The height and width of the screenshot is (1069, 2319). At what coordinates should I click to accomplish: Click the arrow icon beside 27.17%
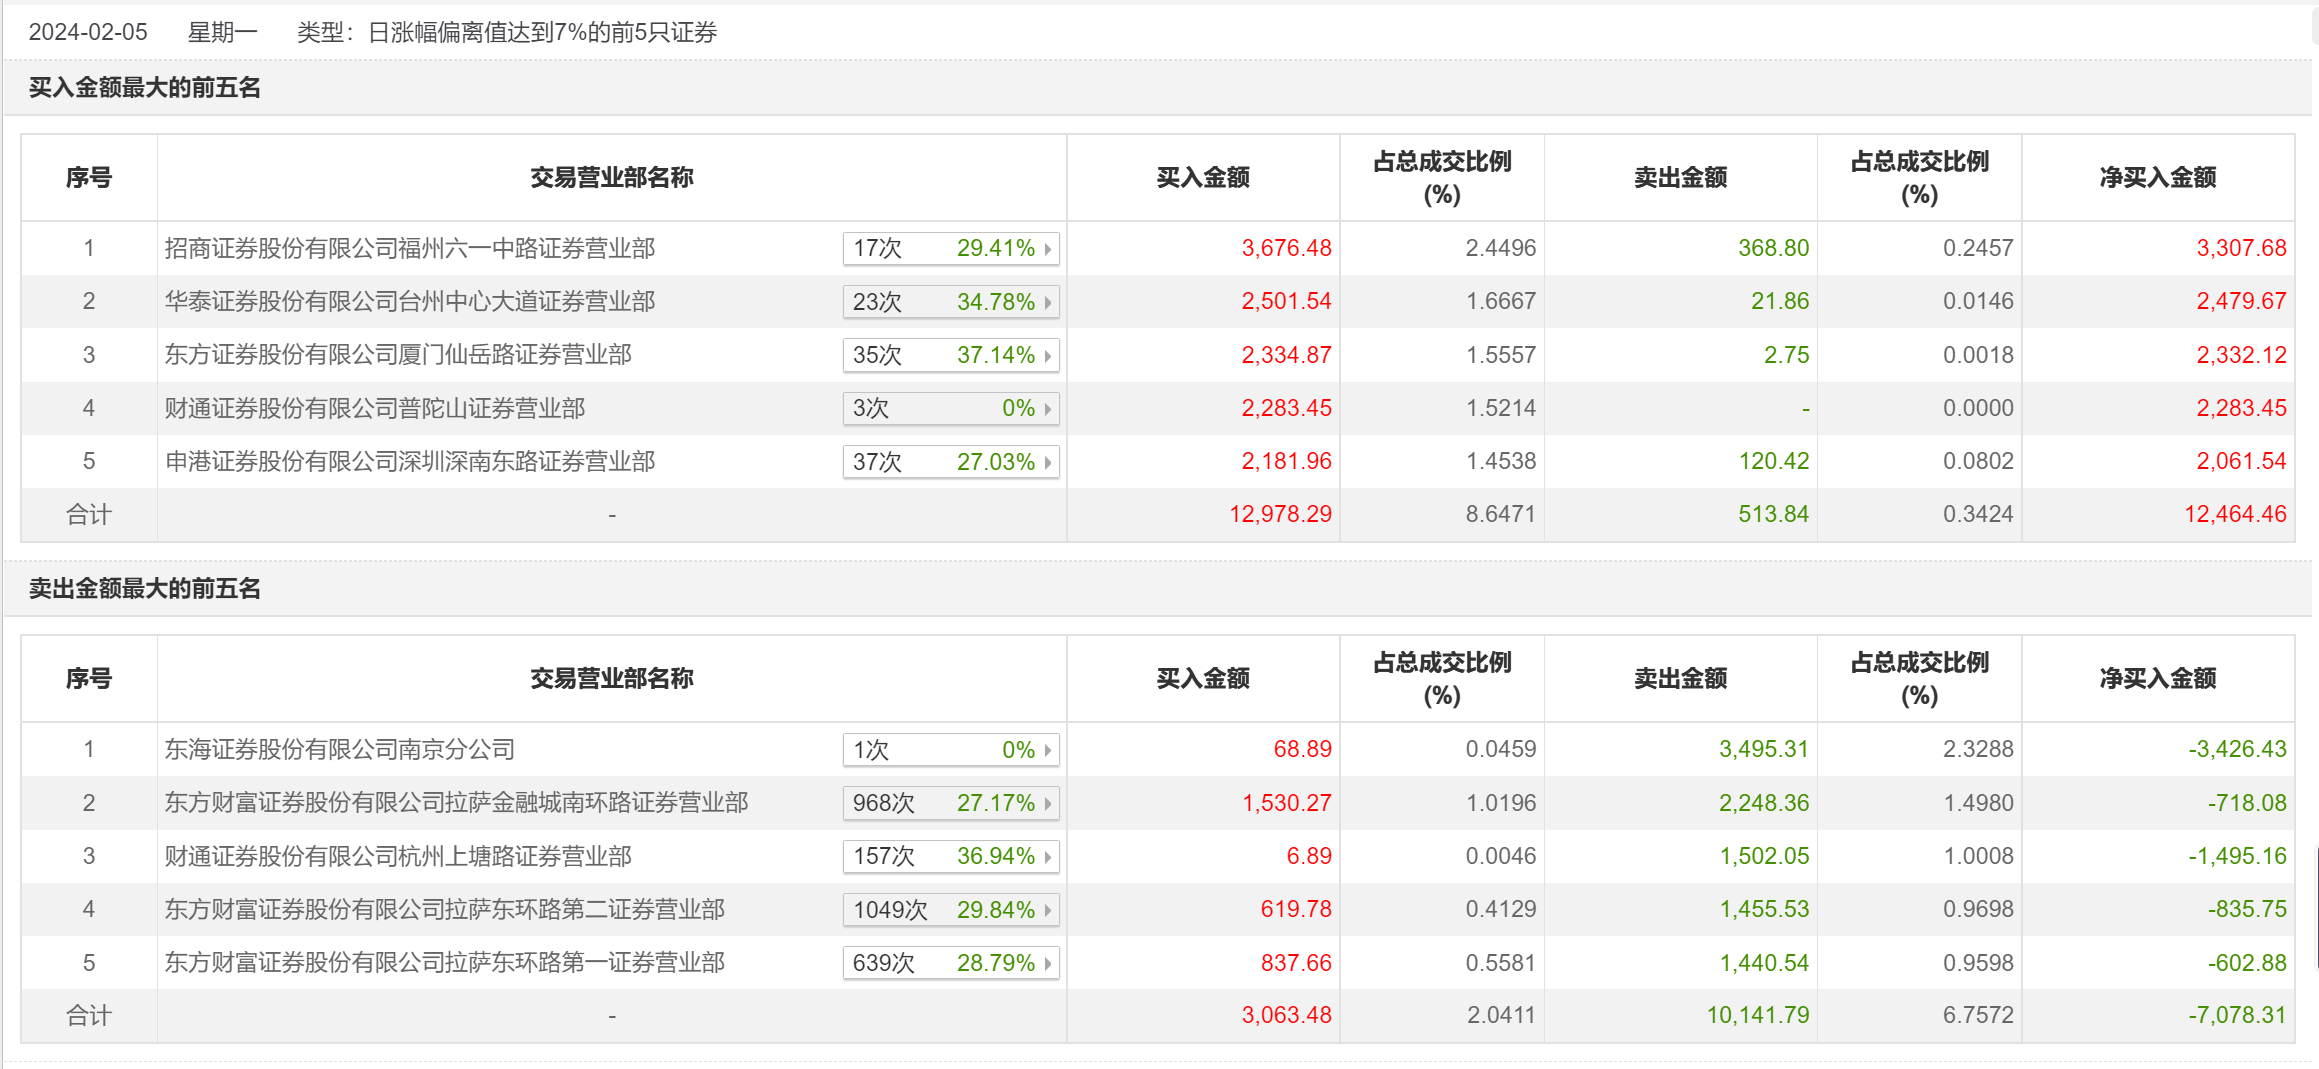[x=1047, y=804]
